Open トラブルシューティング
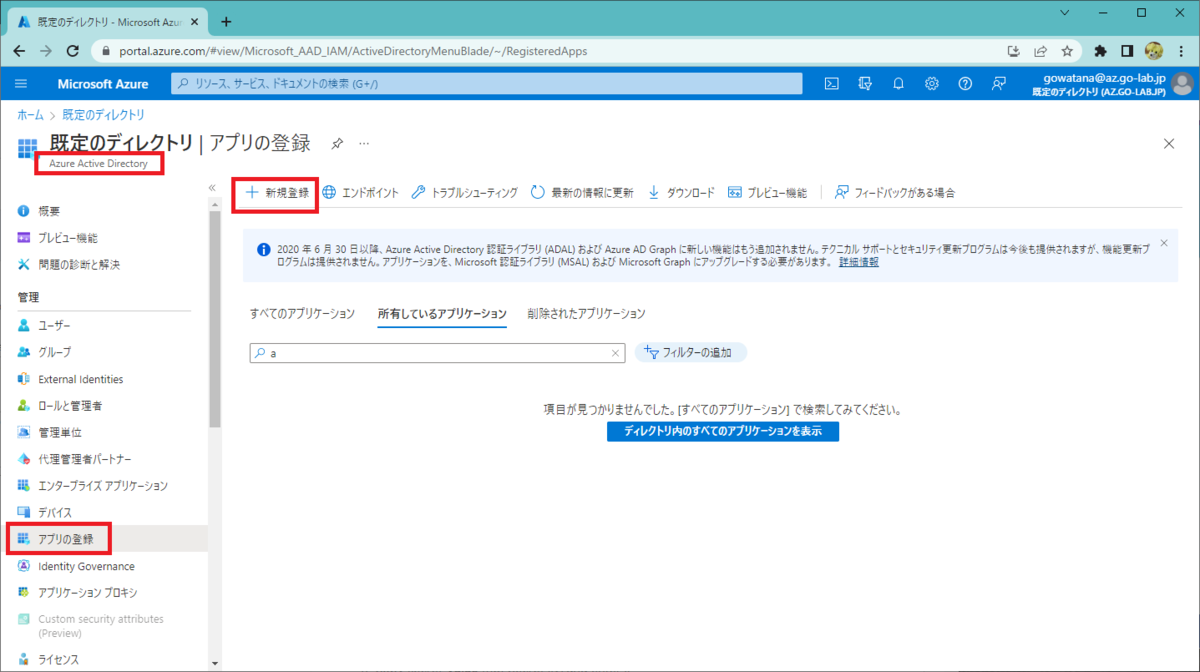Image resolution: width=1200 pixels, height=672 pixels. pyautogui.click(x=464, y=193)
